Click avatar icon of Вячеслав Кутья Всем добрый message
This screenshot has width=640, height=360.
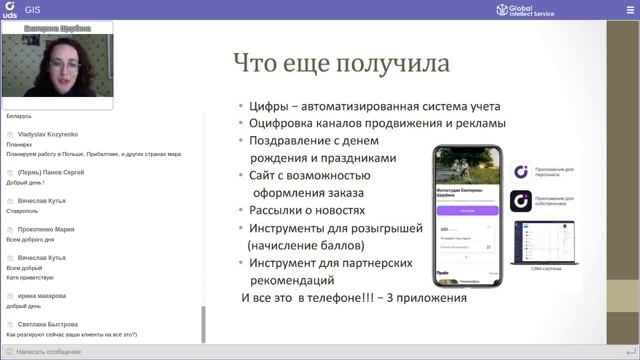tap(10, 258)
